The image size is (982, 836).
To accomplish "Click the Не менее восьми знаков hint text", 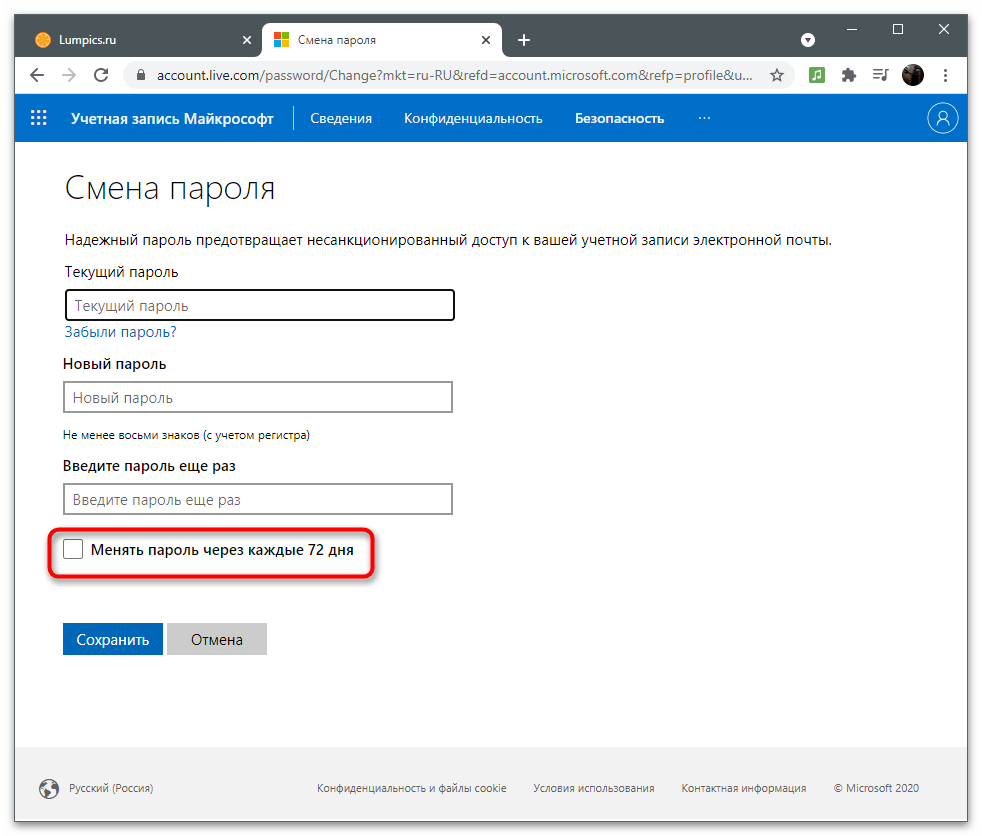I will click(x=186, y=435).
